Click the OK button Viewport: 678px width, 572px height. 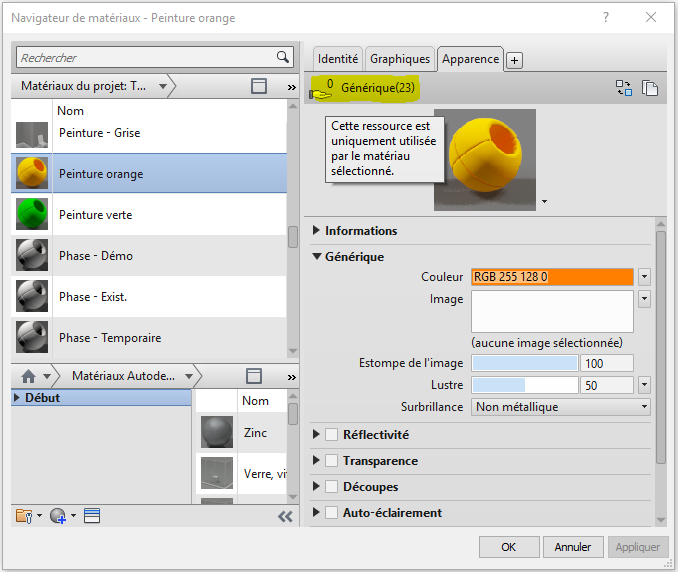click(508, 547)
